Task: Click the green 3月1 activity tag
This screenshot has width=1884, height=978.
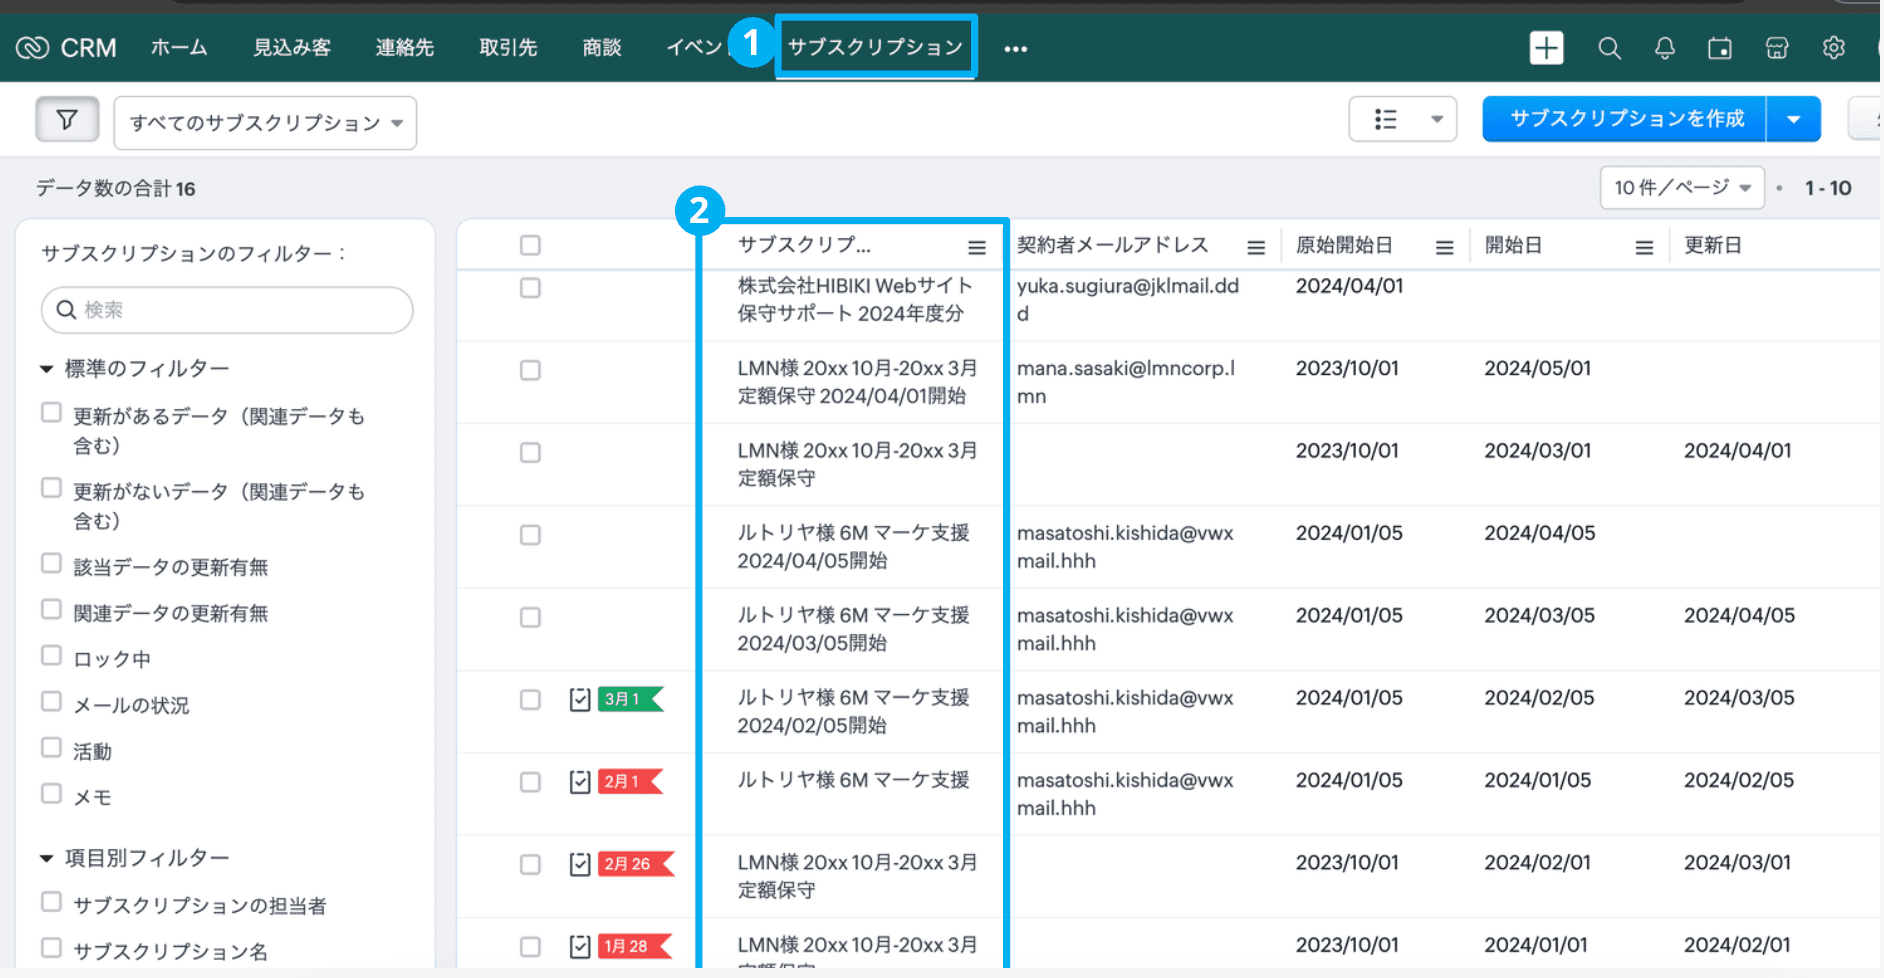Action: click(631, 699)
